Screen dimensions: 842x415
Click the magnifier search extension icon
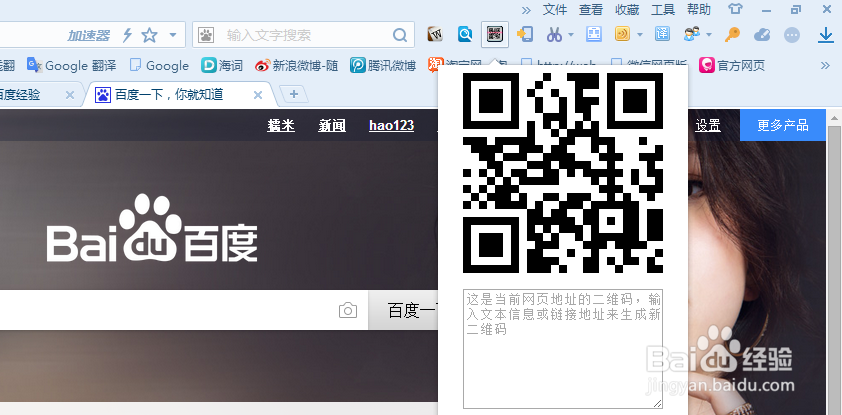pos(465,35)
